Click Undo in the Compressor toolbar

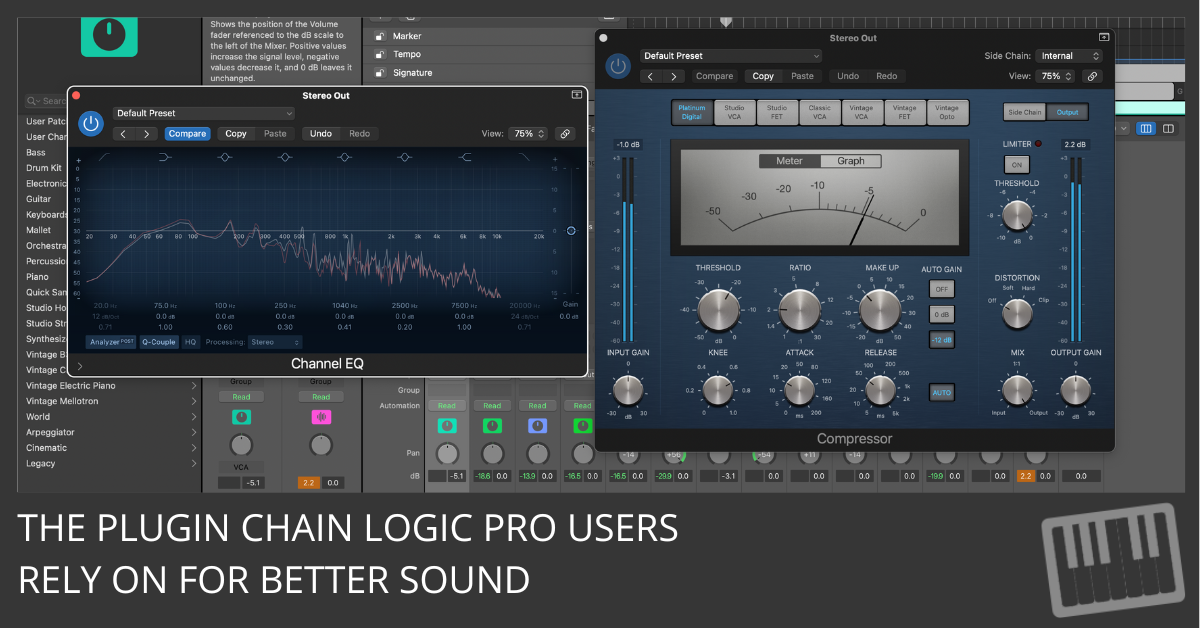tap(848, 76)
